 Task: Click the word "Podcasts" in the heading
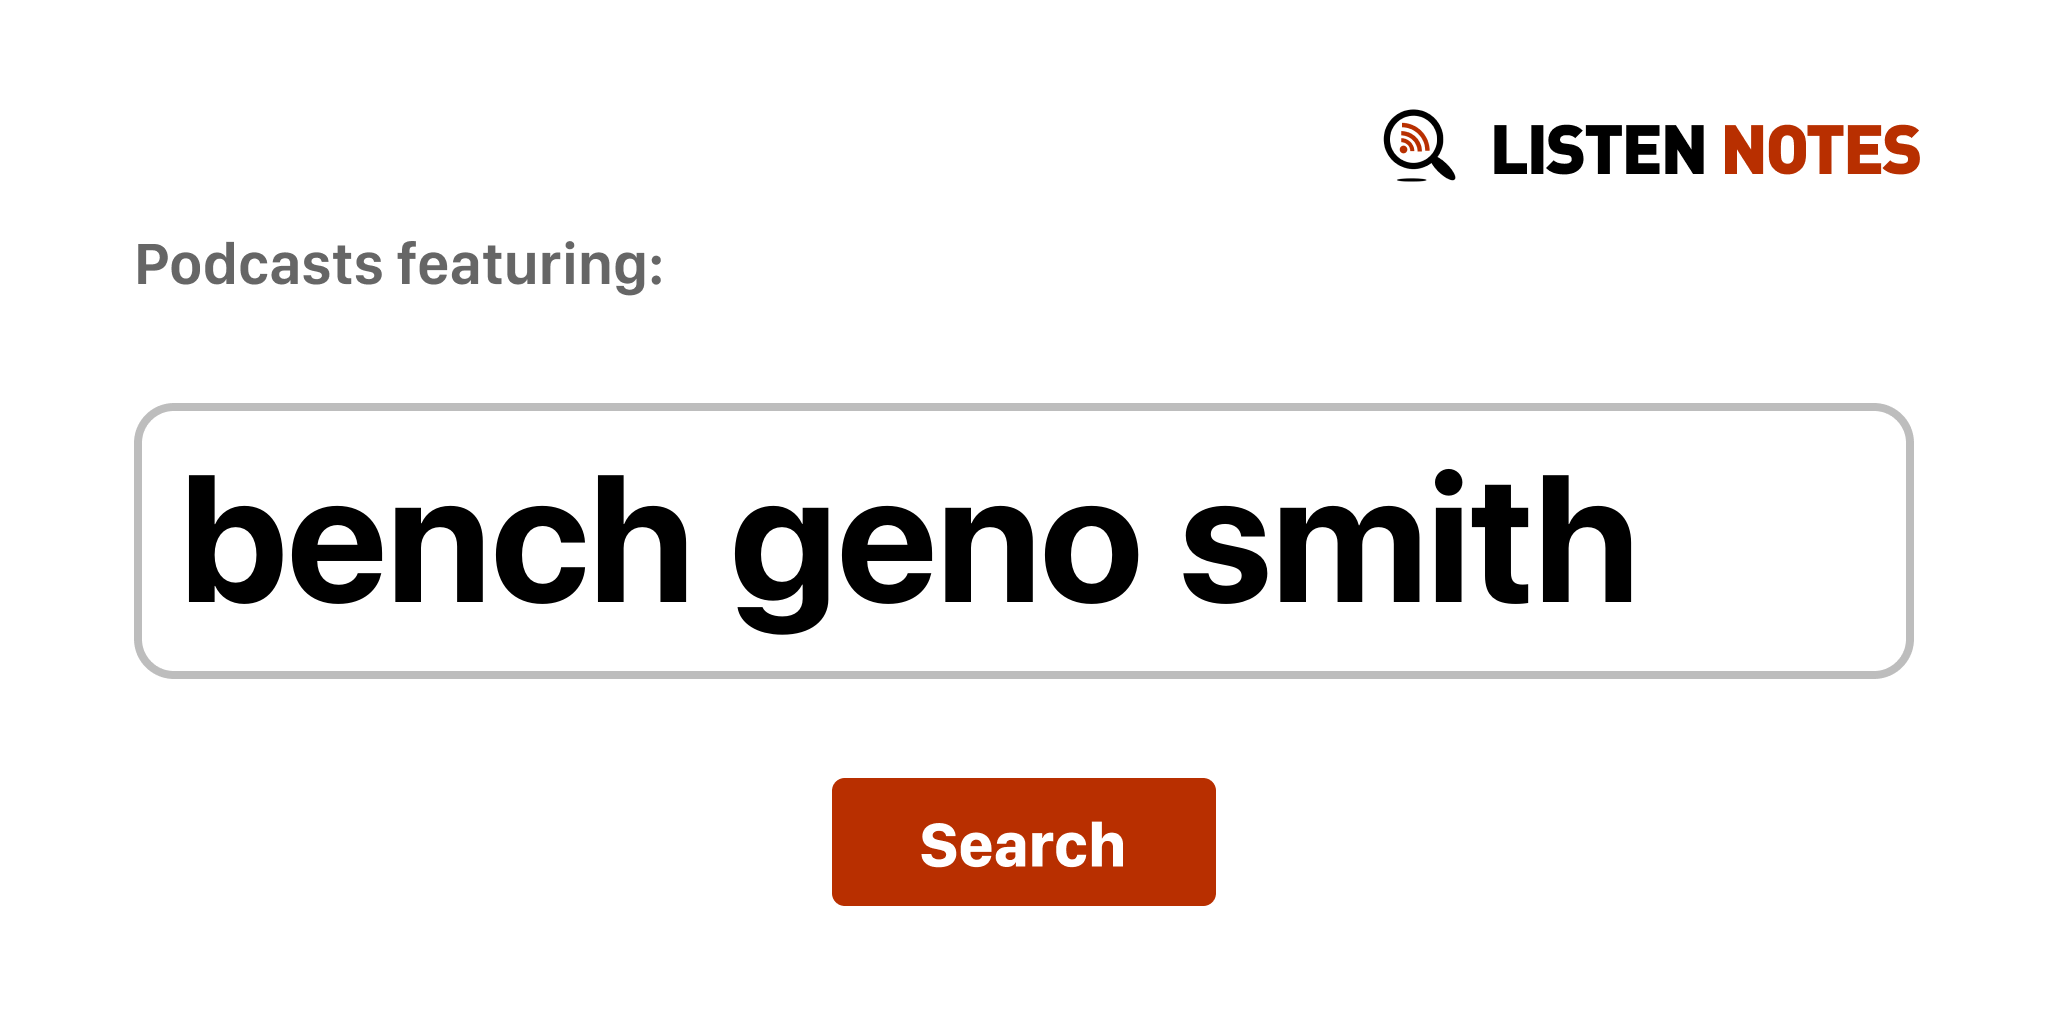(x=259, y=265)
